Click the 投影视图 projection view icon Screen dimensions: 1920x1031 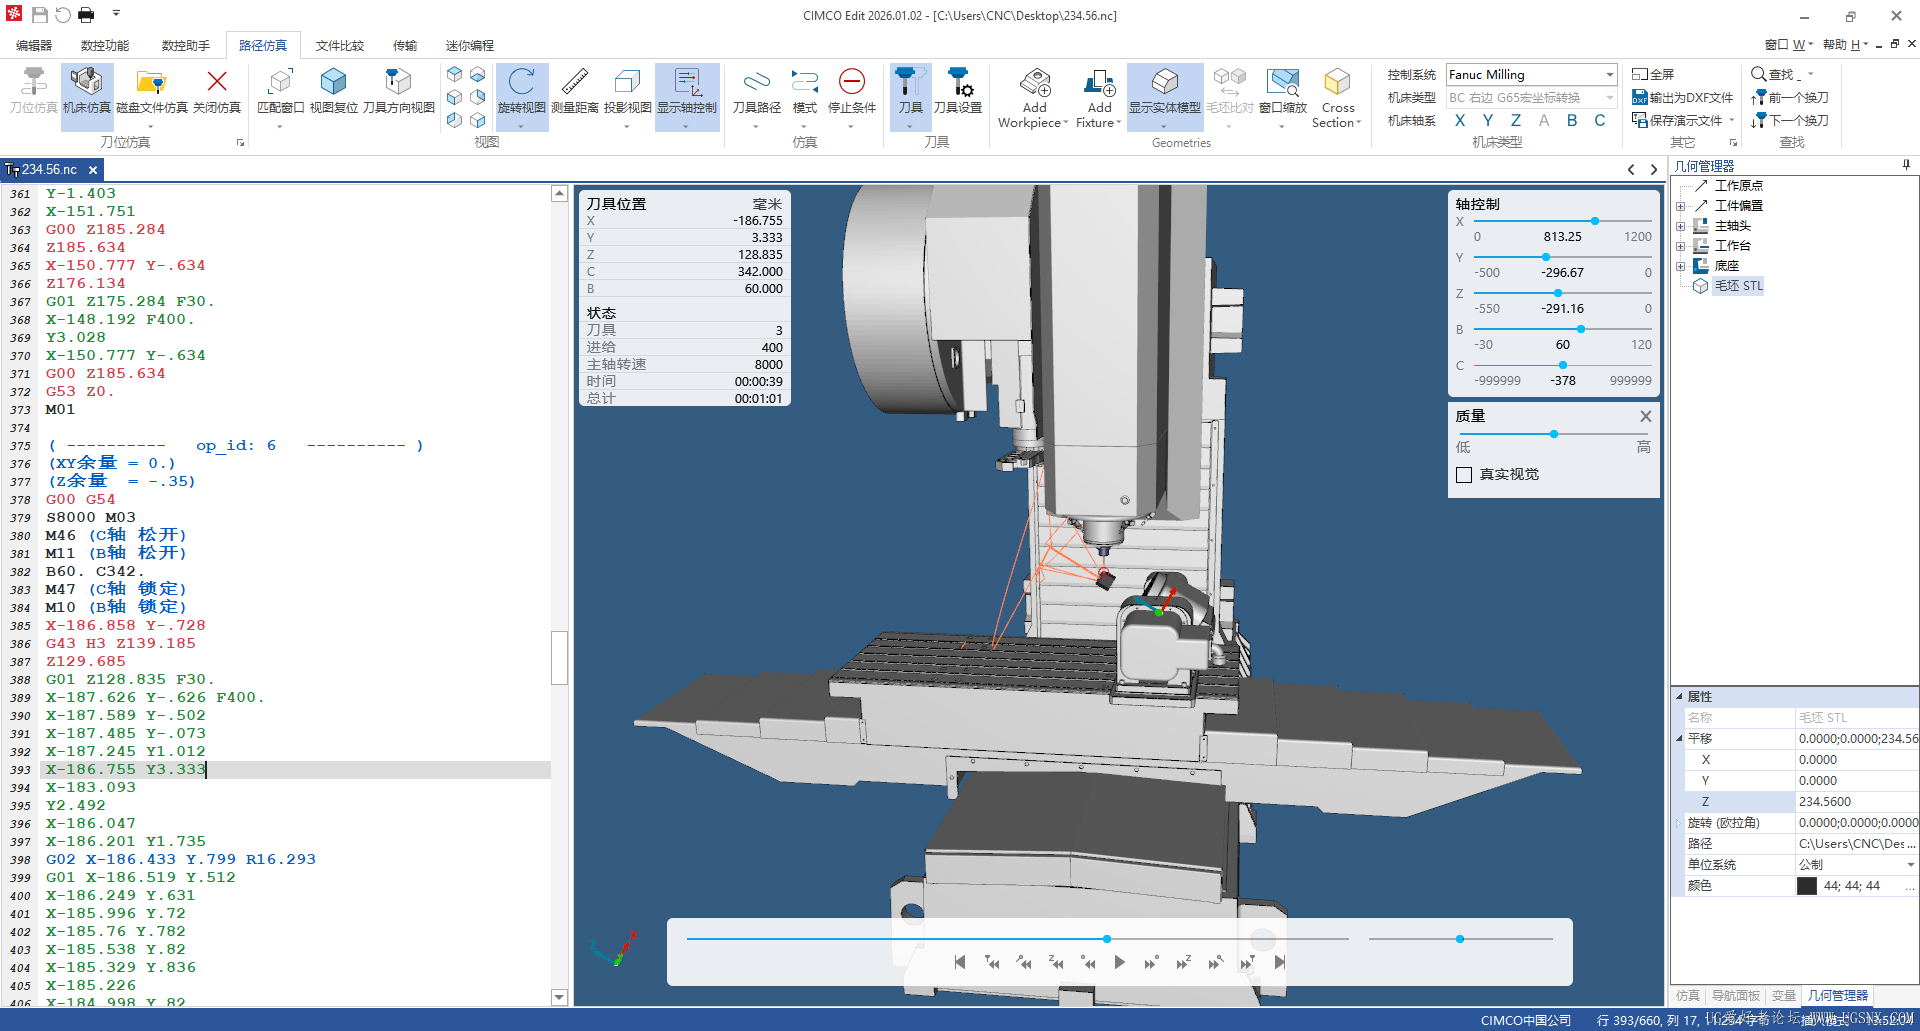click(627, 82)
